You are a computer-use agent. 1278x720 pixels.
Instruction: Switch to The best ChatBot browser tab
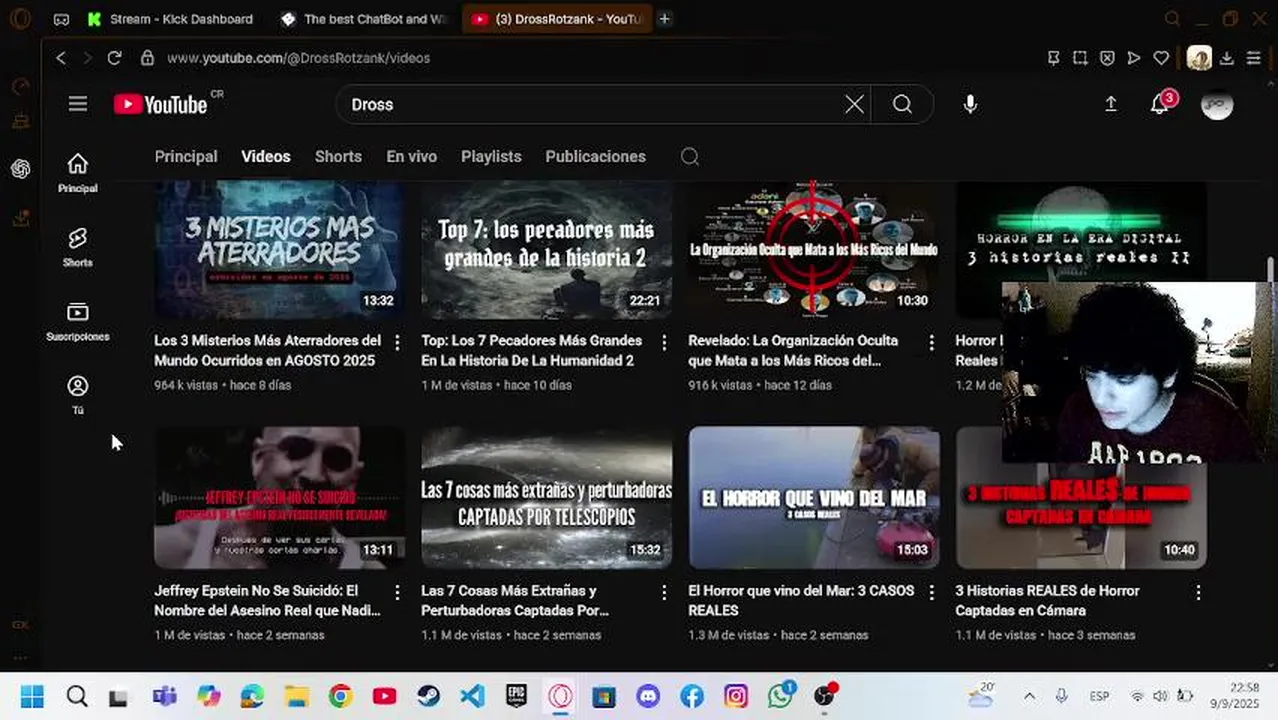366,19
